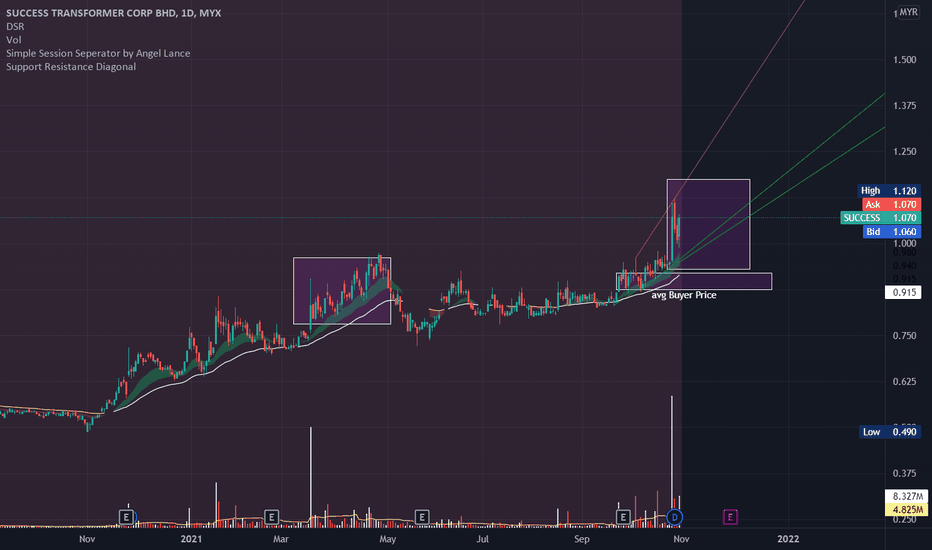
Task: Click 2022 on the time axis
Action: pyautogui.click(x=788, y=539)
